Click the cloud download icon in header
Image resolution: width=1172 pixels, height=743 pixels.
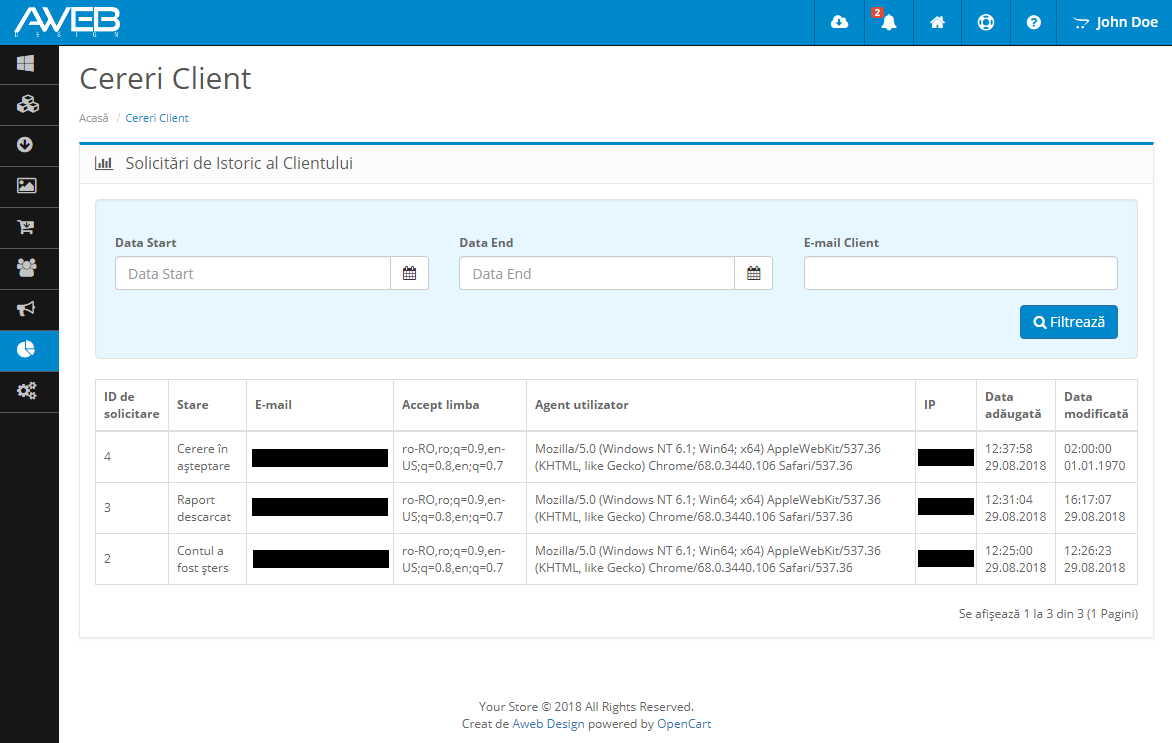pos(840,22)
